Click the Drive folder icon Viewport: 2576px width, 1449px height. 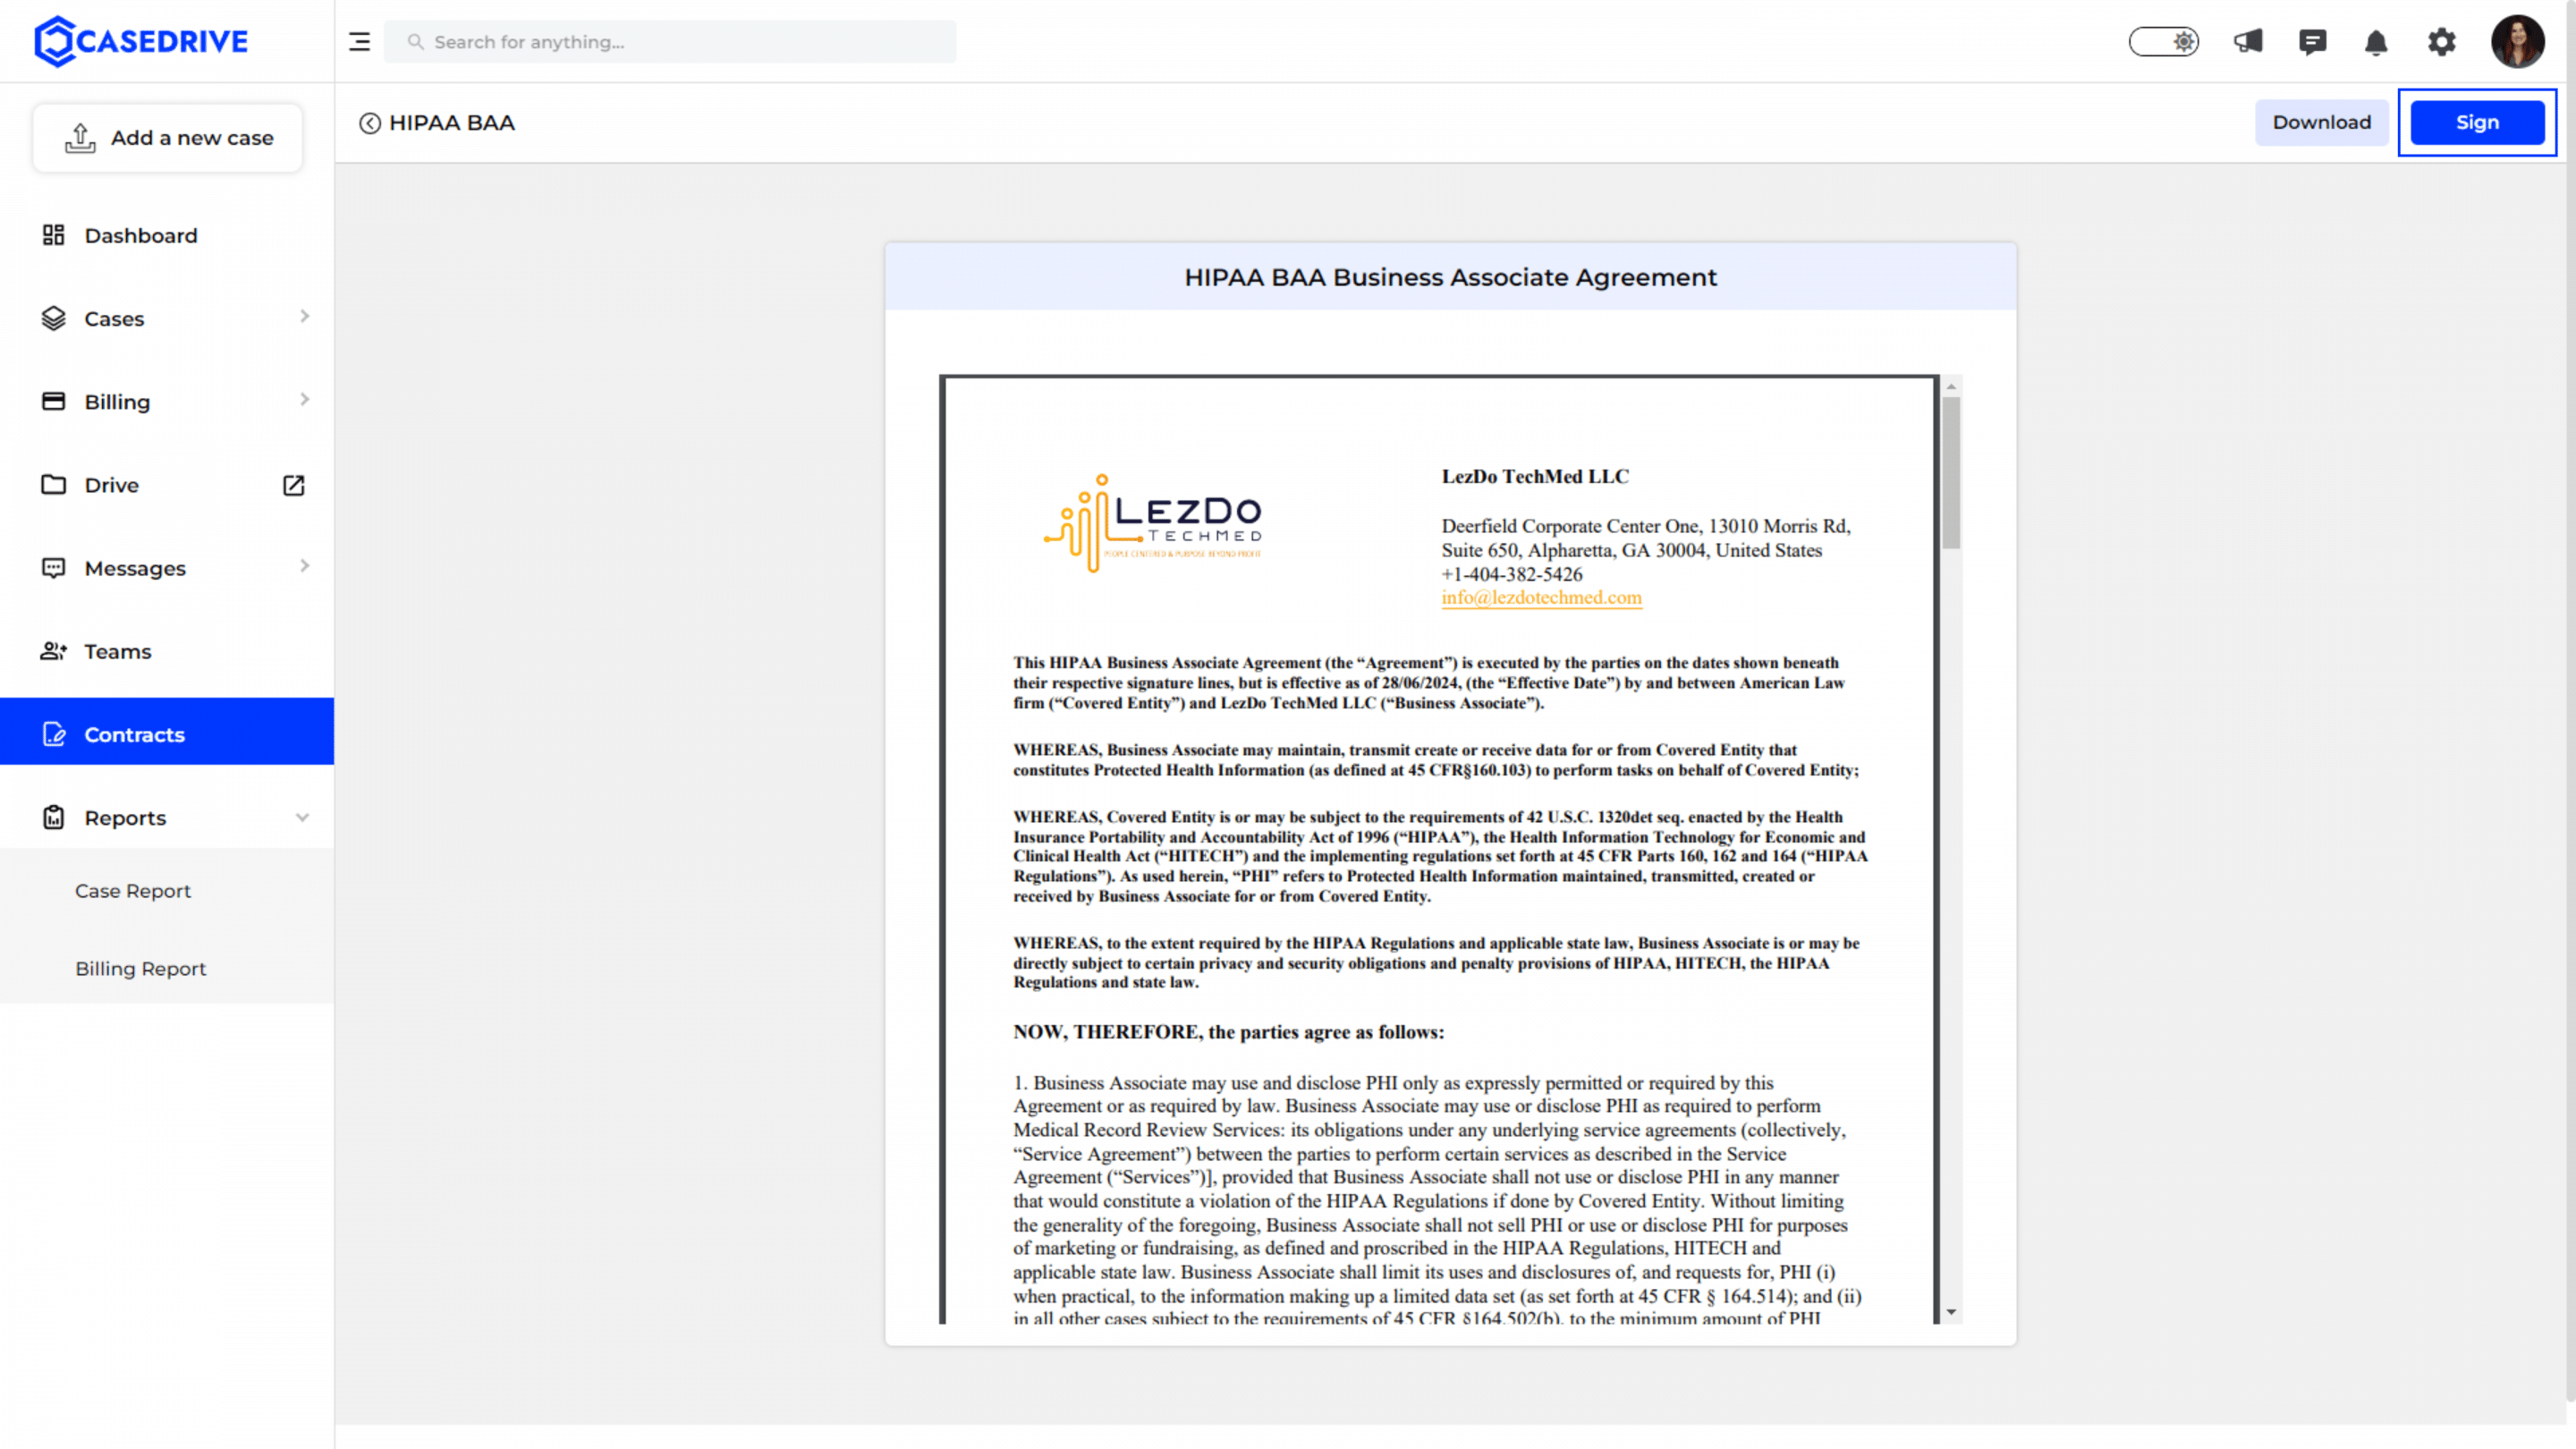[x=53, y=484]
